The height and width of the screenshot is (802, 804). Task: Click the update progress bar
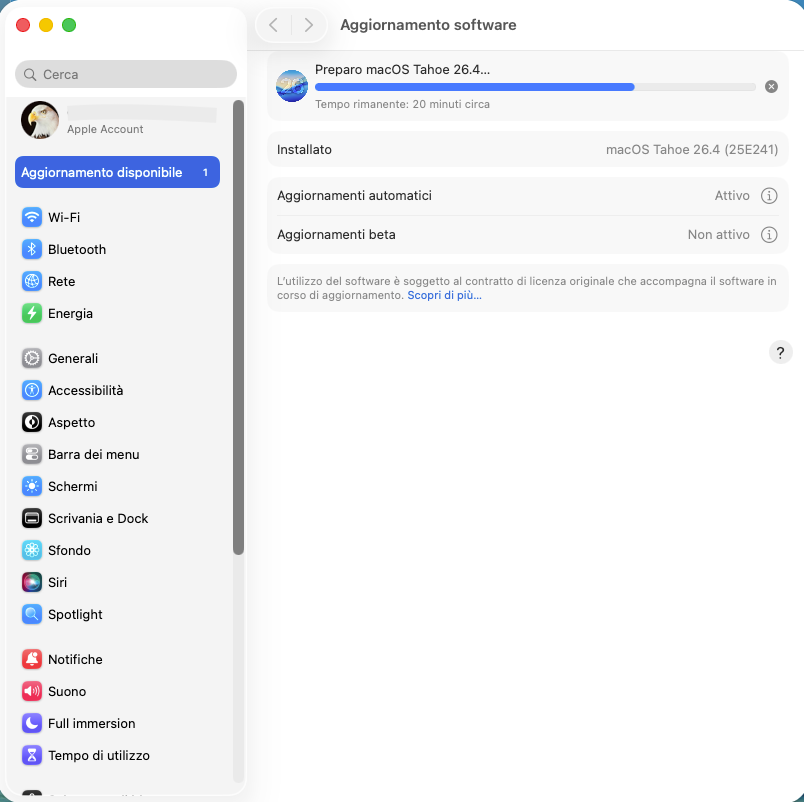pyautogui.click(x=535, y=87)
